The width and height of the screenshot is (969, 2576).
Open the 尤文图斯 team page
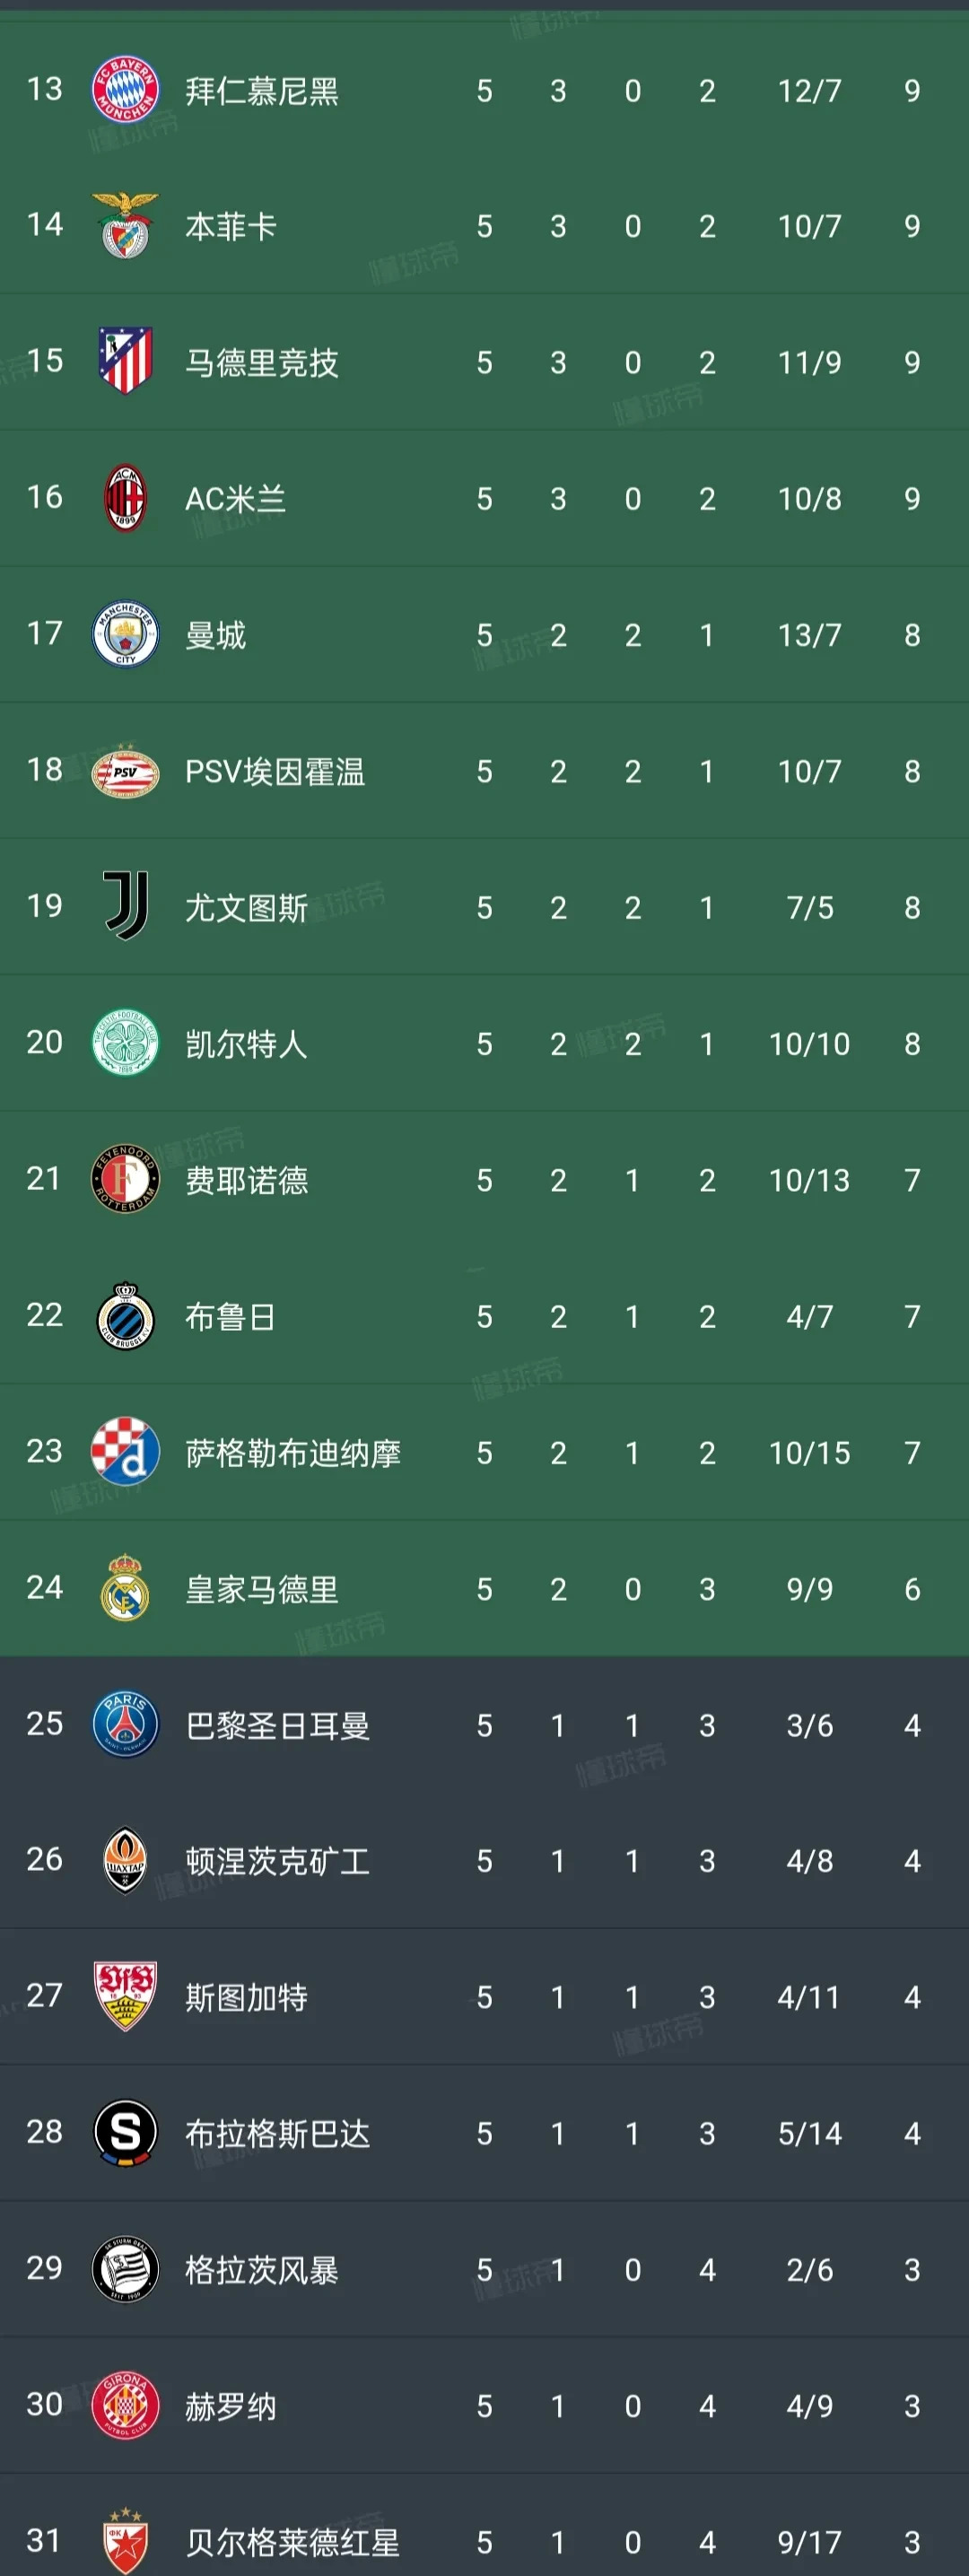248,908
